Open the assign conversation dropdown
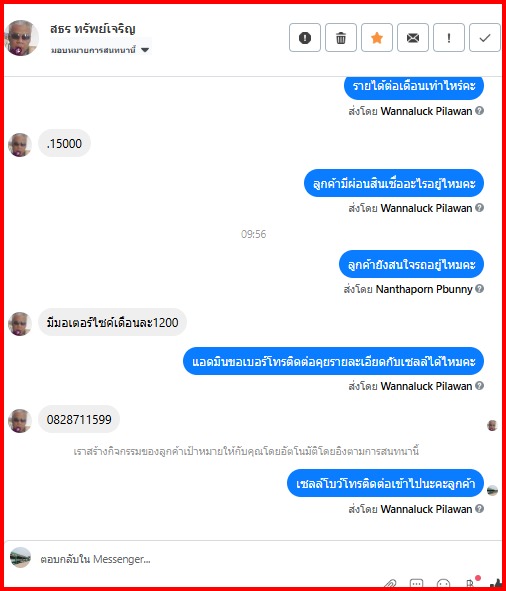 pos(100,50)
